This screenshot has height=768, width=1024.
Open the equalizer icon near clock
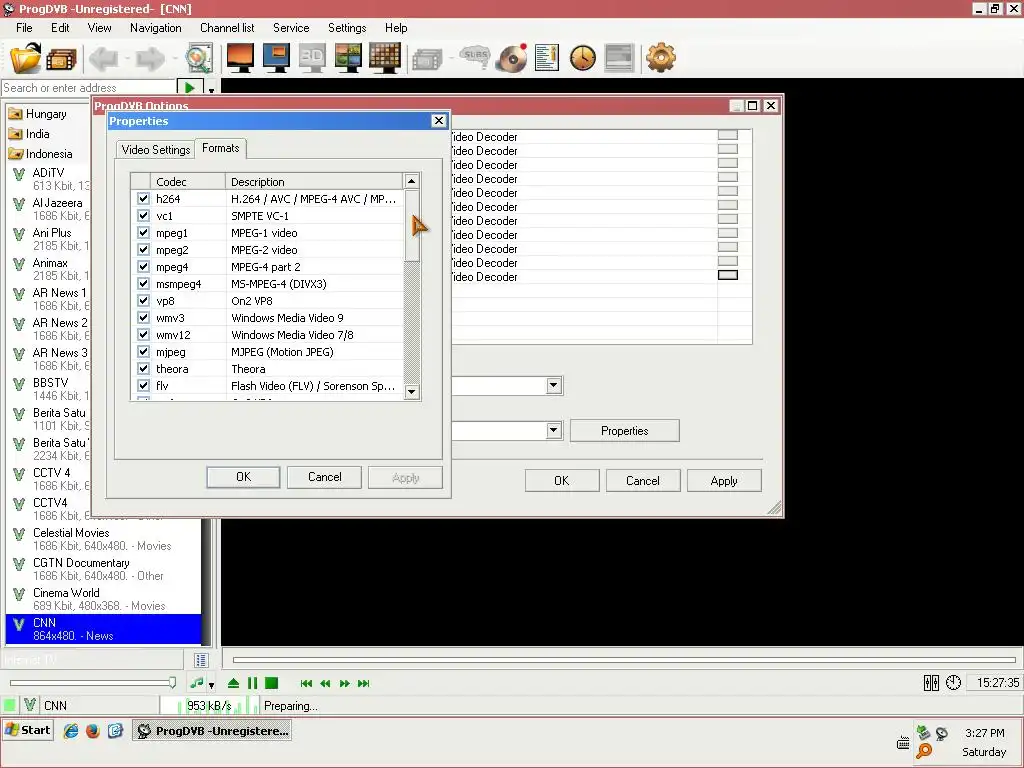click(931, 682)
